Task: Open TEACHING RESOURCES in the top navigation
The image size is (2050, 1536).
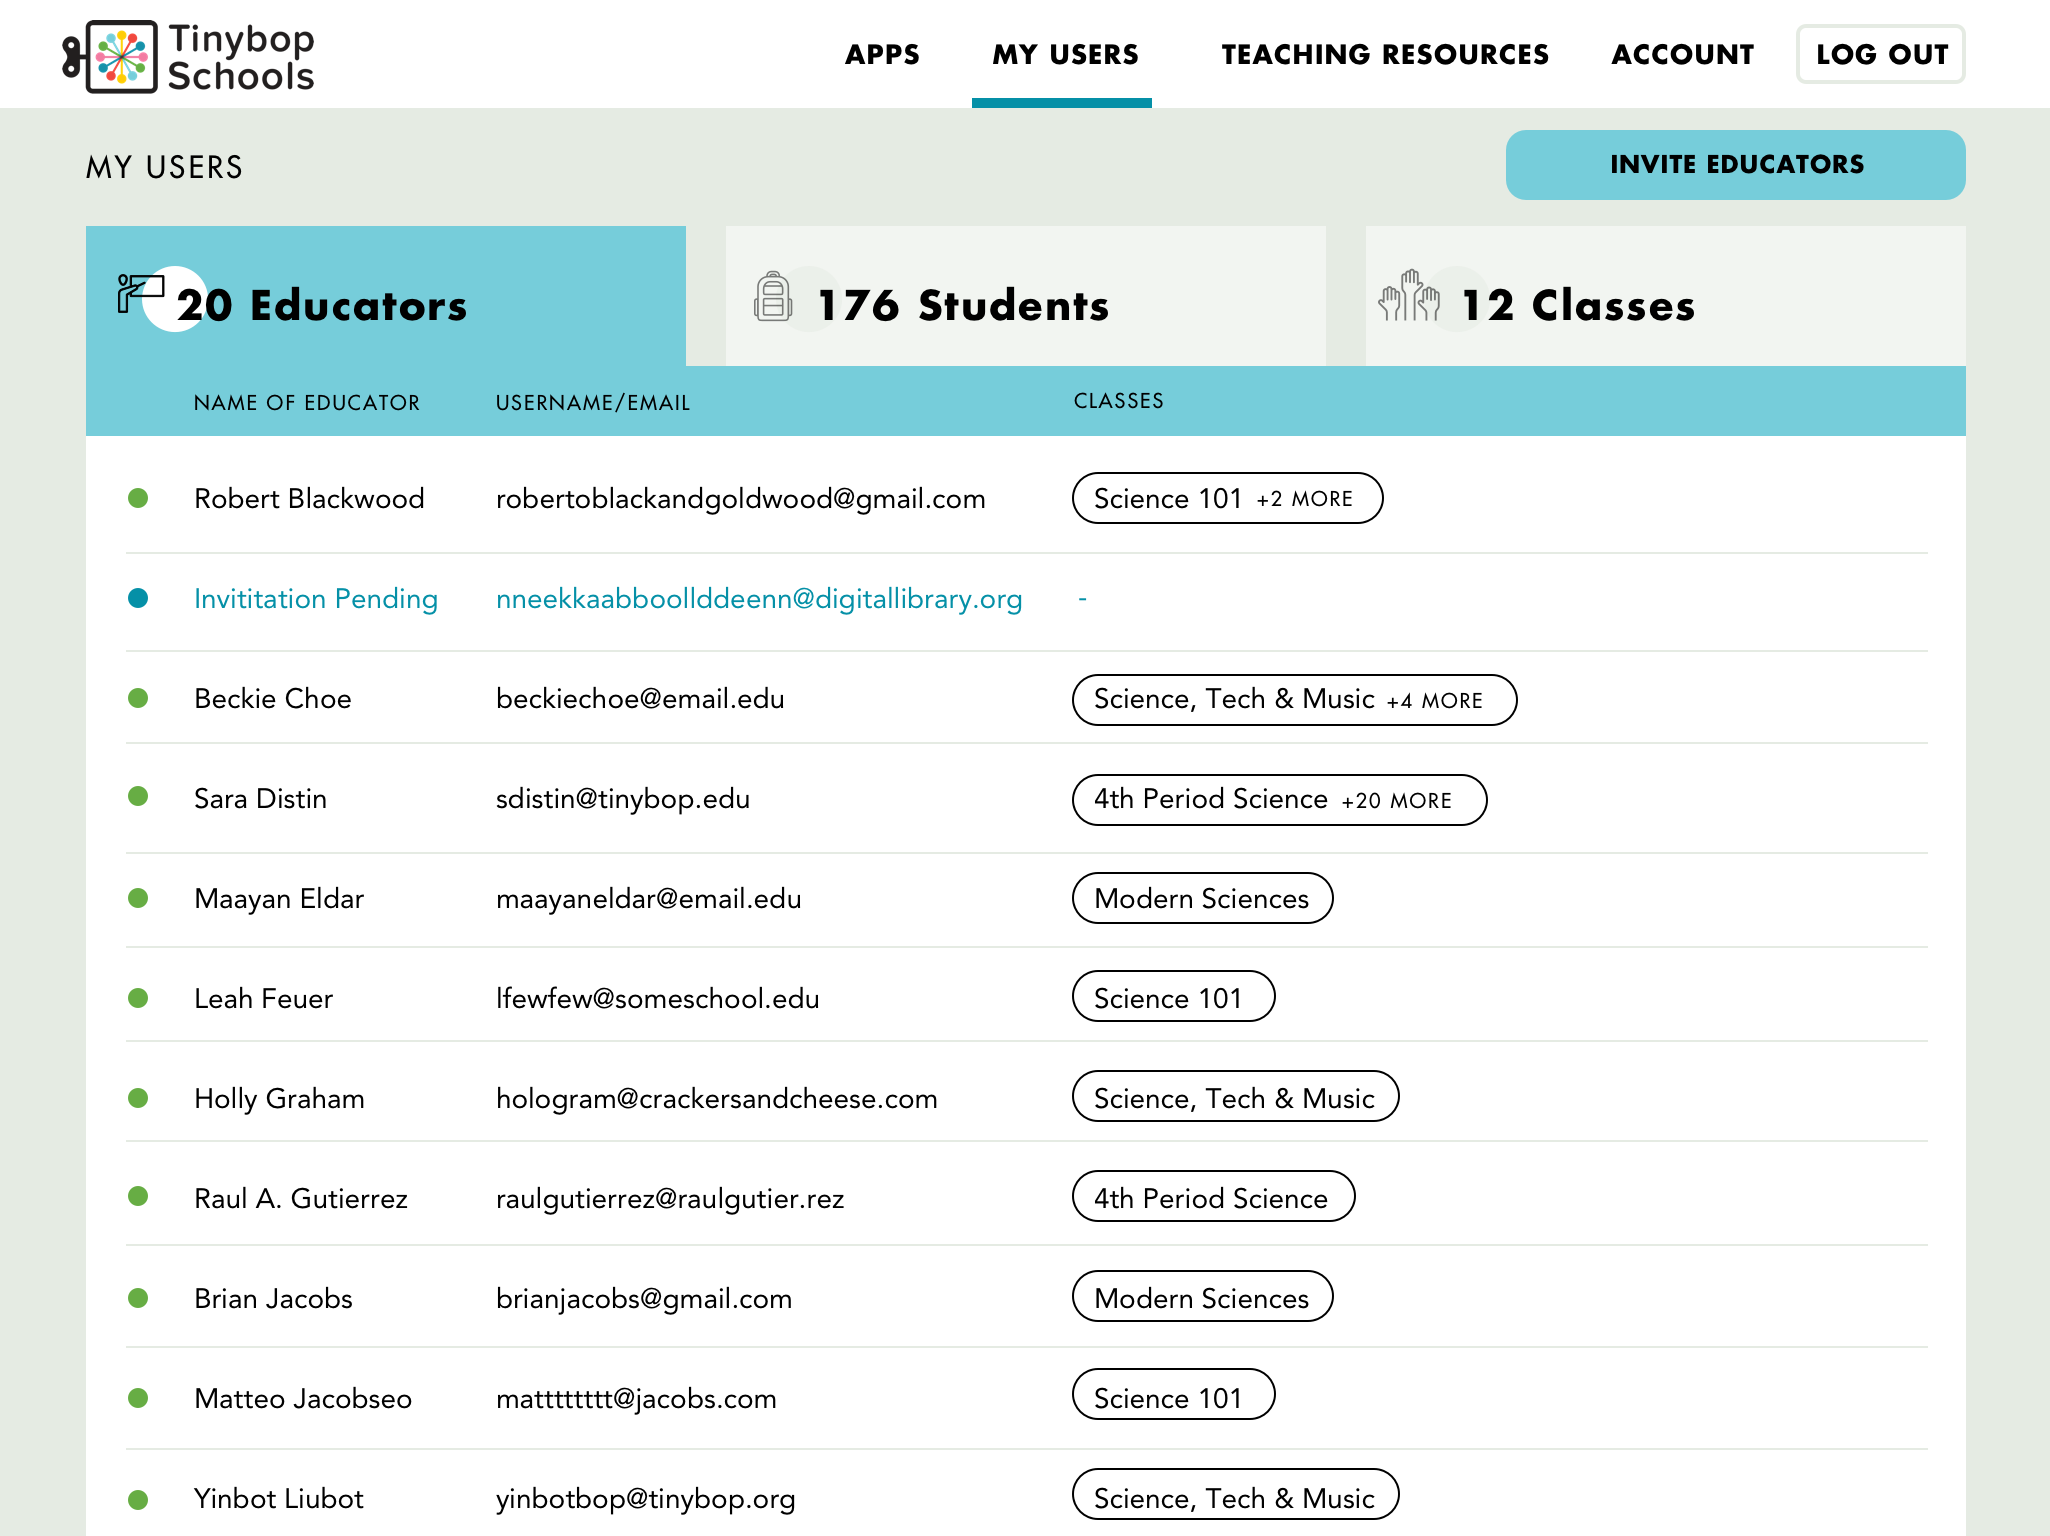Action: 1385,54
